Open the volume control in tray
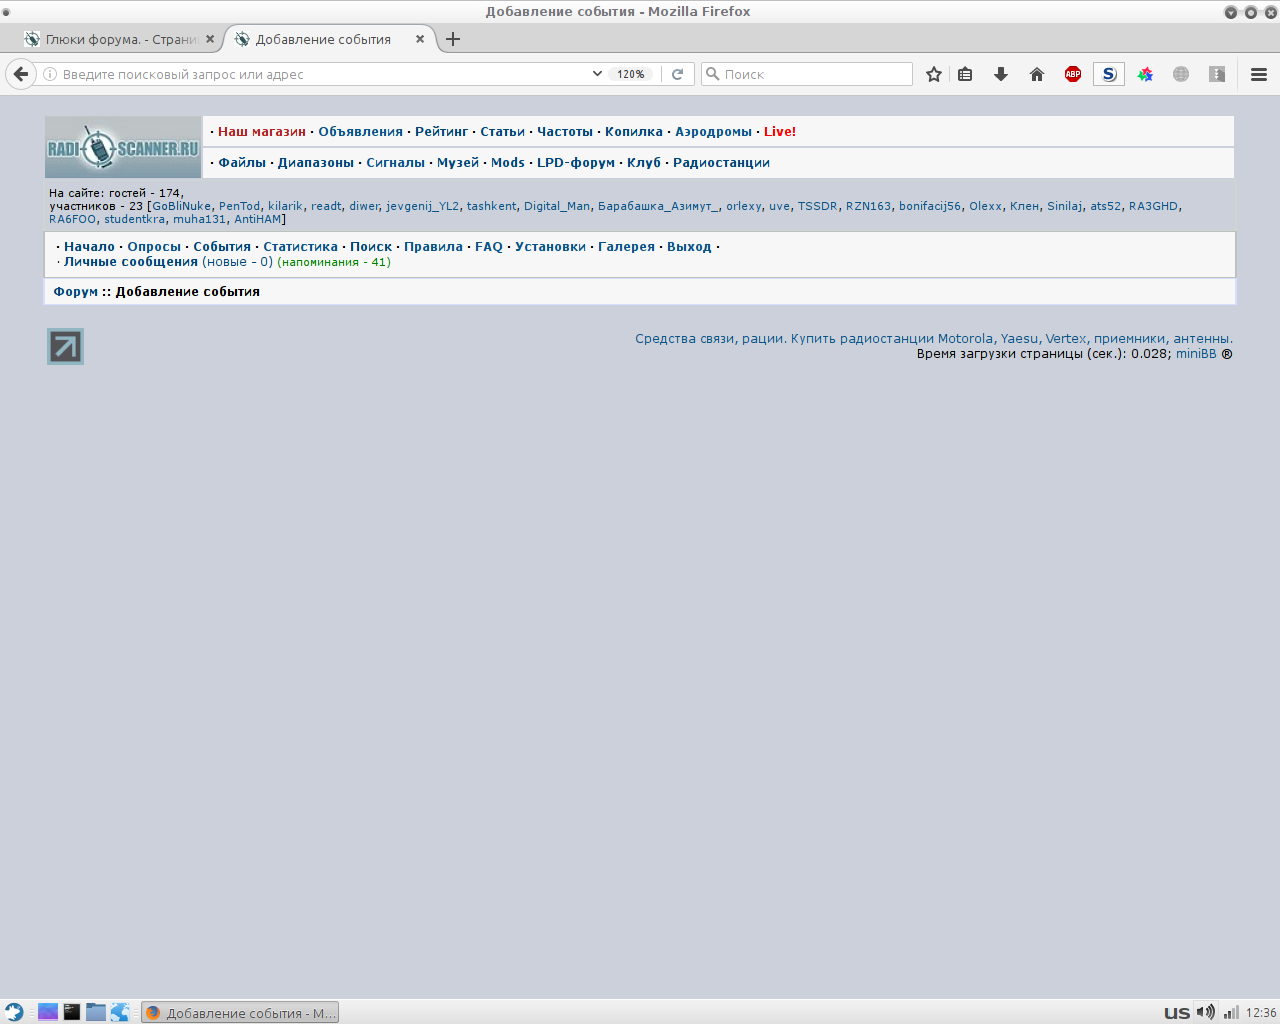This screenshot has width=1280, height=1024. 1206,1012
